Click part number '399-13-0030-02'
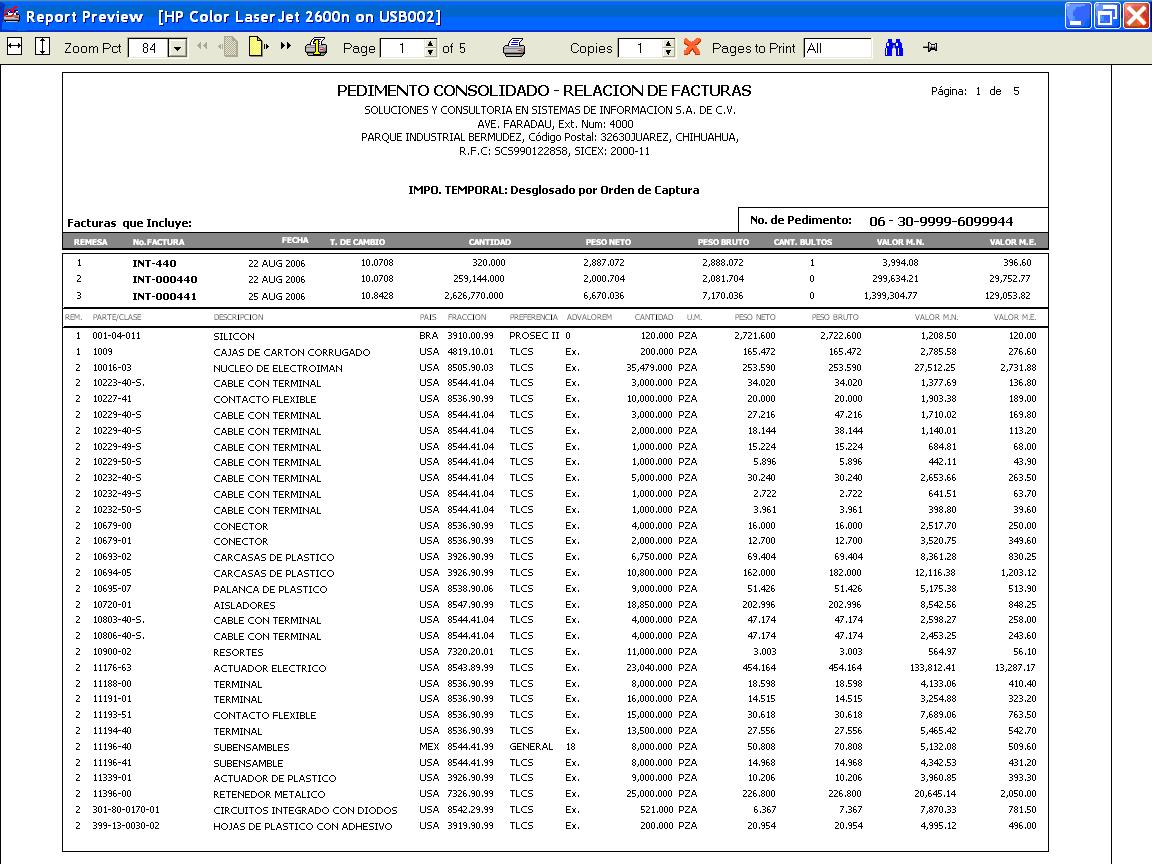 tap(126, 826)
